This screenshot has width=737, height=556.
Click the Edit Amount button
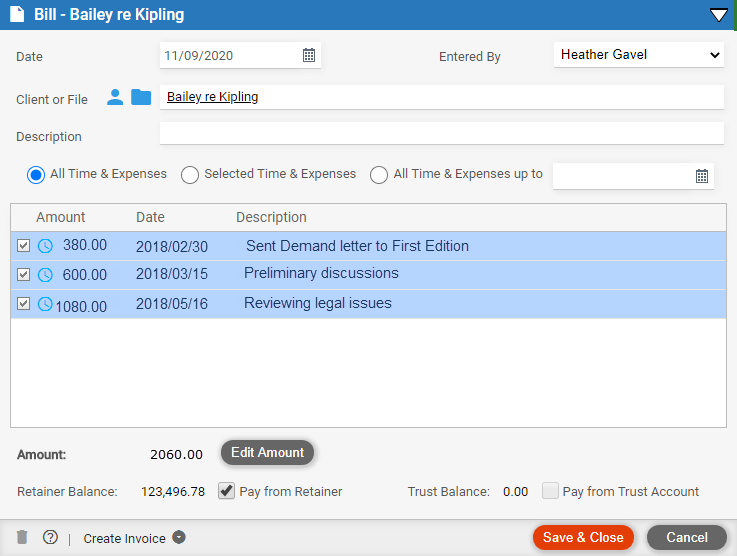(267, 453)
